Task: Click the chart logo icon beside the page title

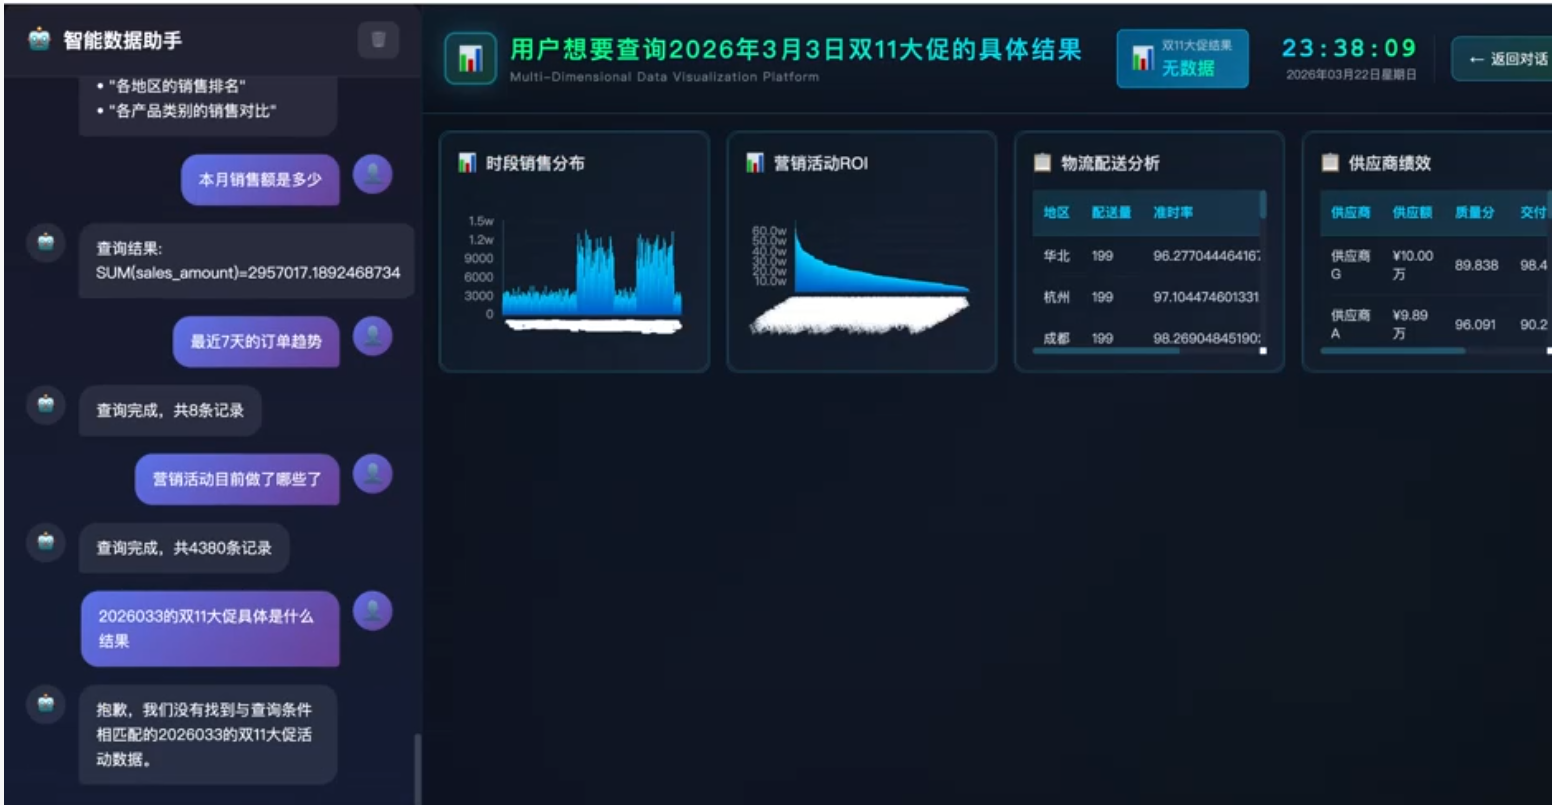Action: click(470, 59)
